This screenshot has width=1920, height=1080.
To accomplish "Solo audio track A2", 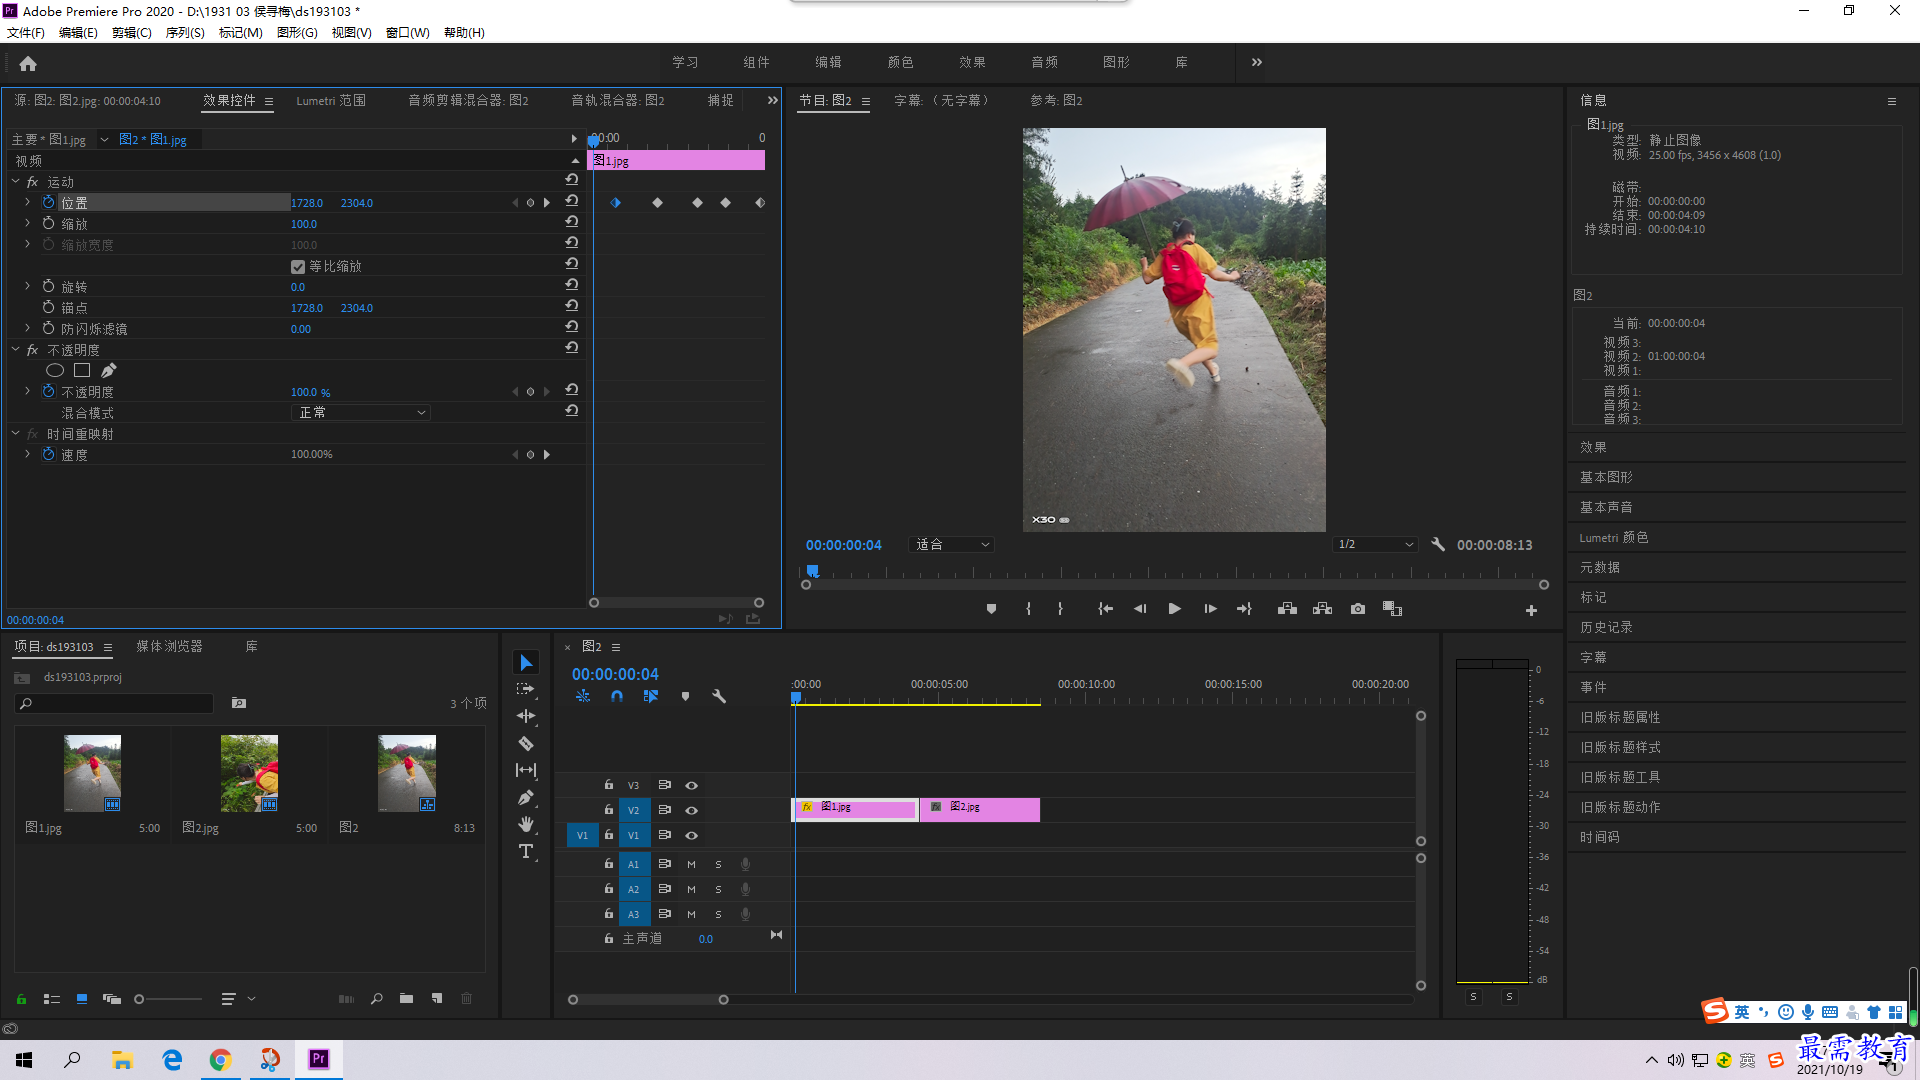I will 718,889.
